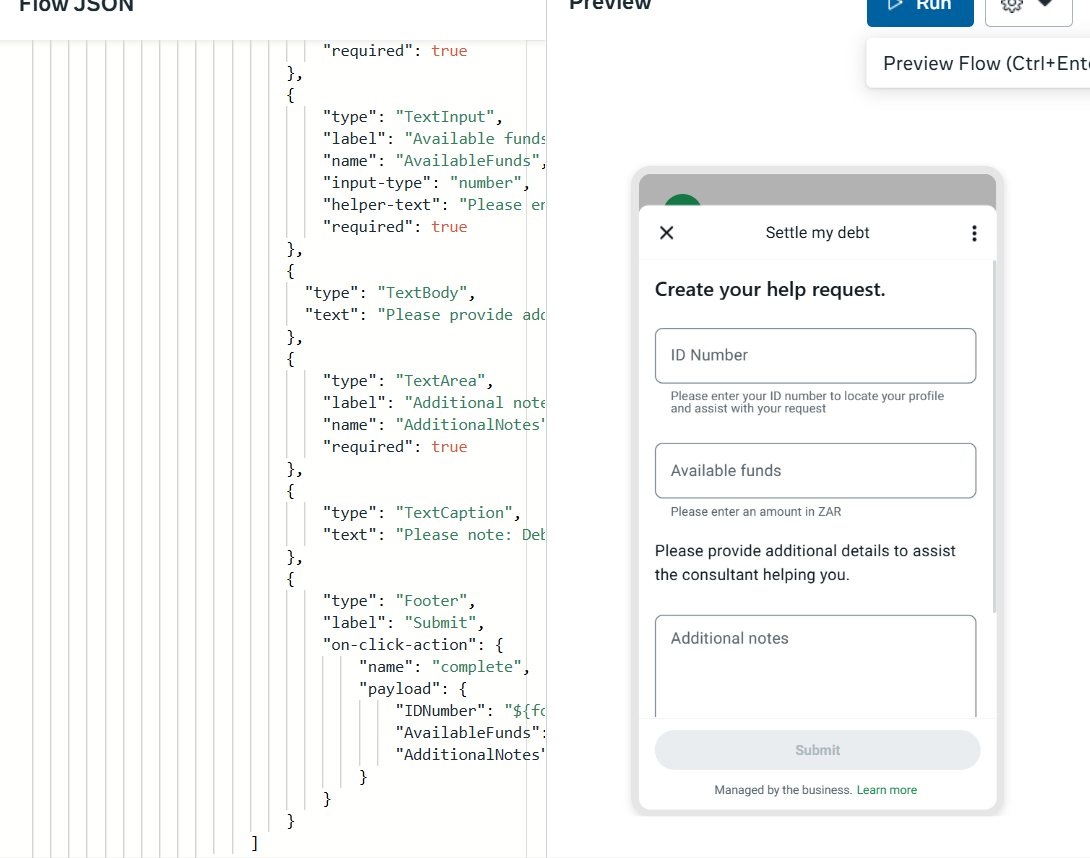Click into the Available funds field
1090x858 pixels.
815,471
